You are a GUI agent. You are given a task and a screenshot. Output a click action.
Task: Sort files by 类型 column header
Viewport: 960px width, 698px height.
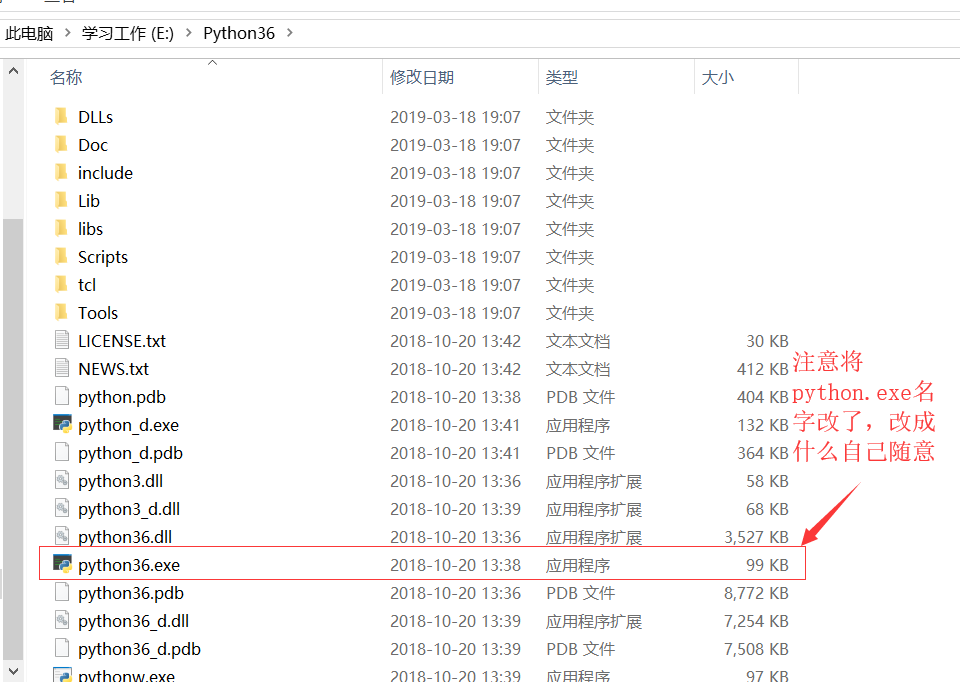(561, 77)
